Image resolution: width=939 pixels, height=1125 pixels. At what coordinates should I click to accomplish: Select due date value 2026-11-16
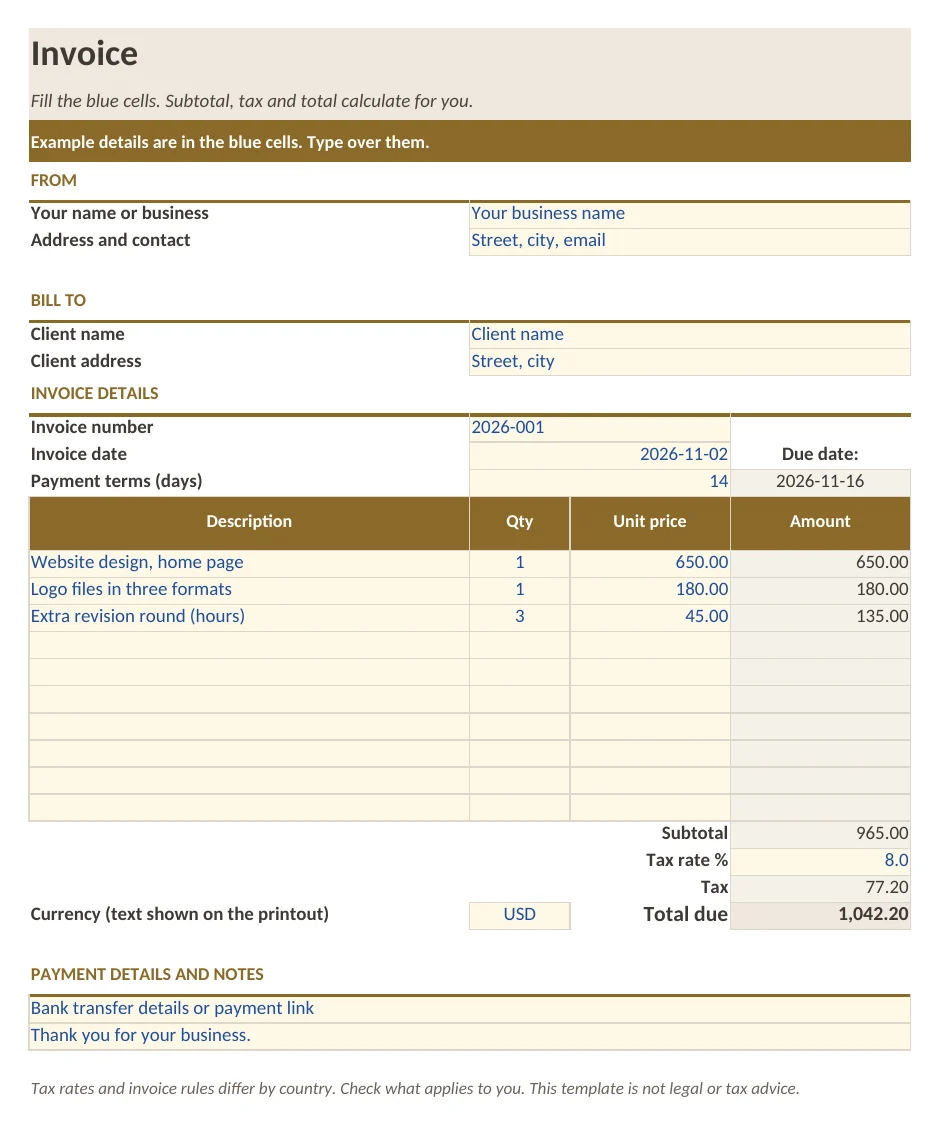pos(820,482)
